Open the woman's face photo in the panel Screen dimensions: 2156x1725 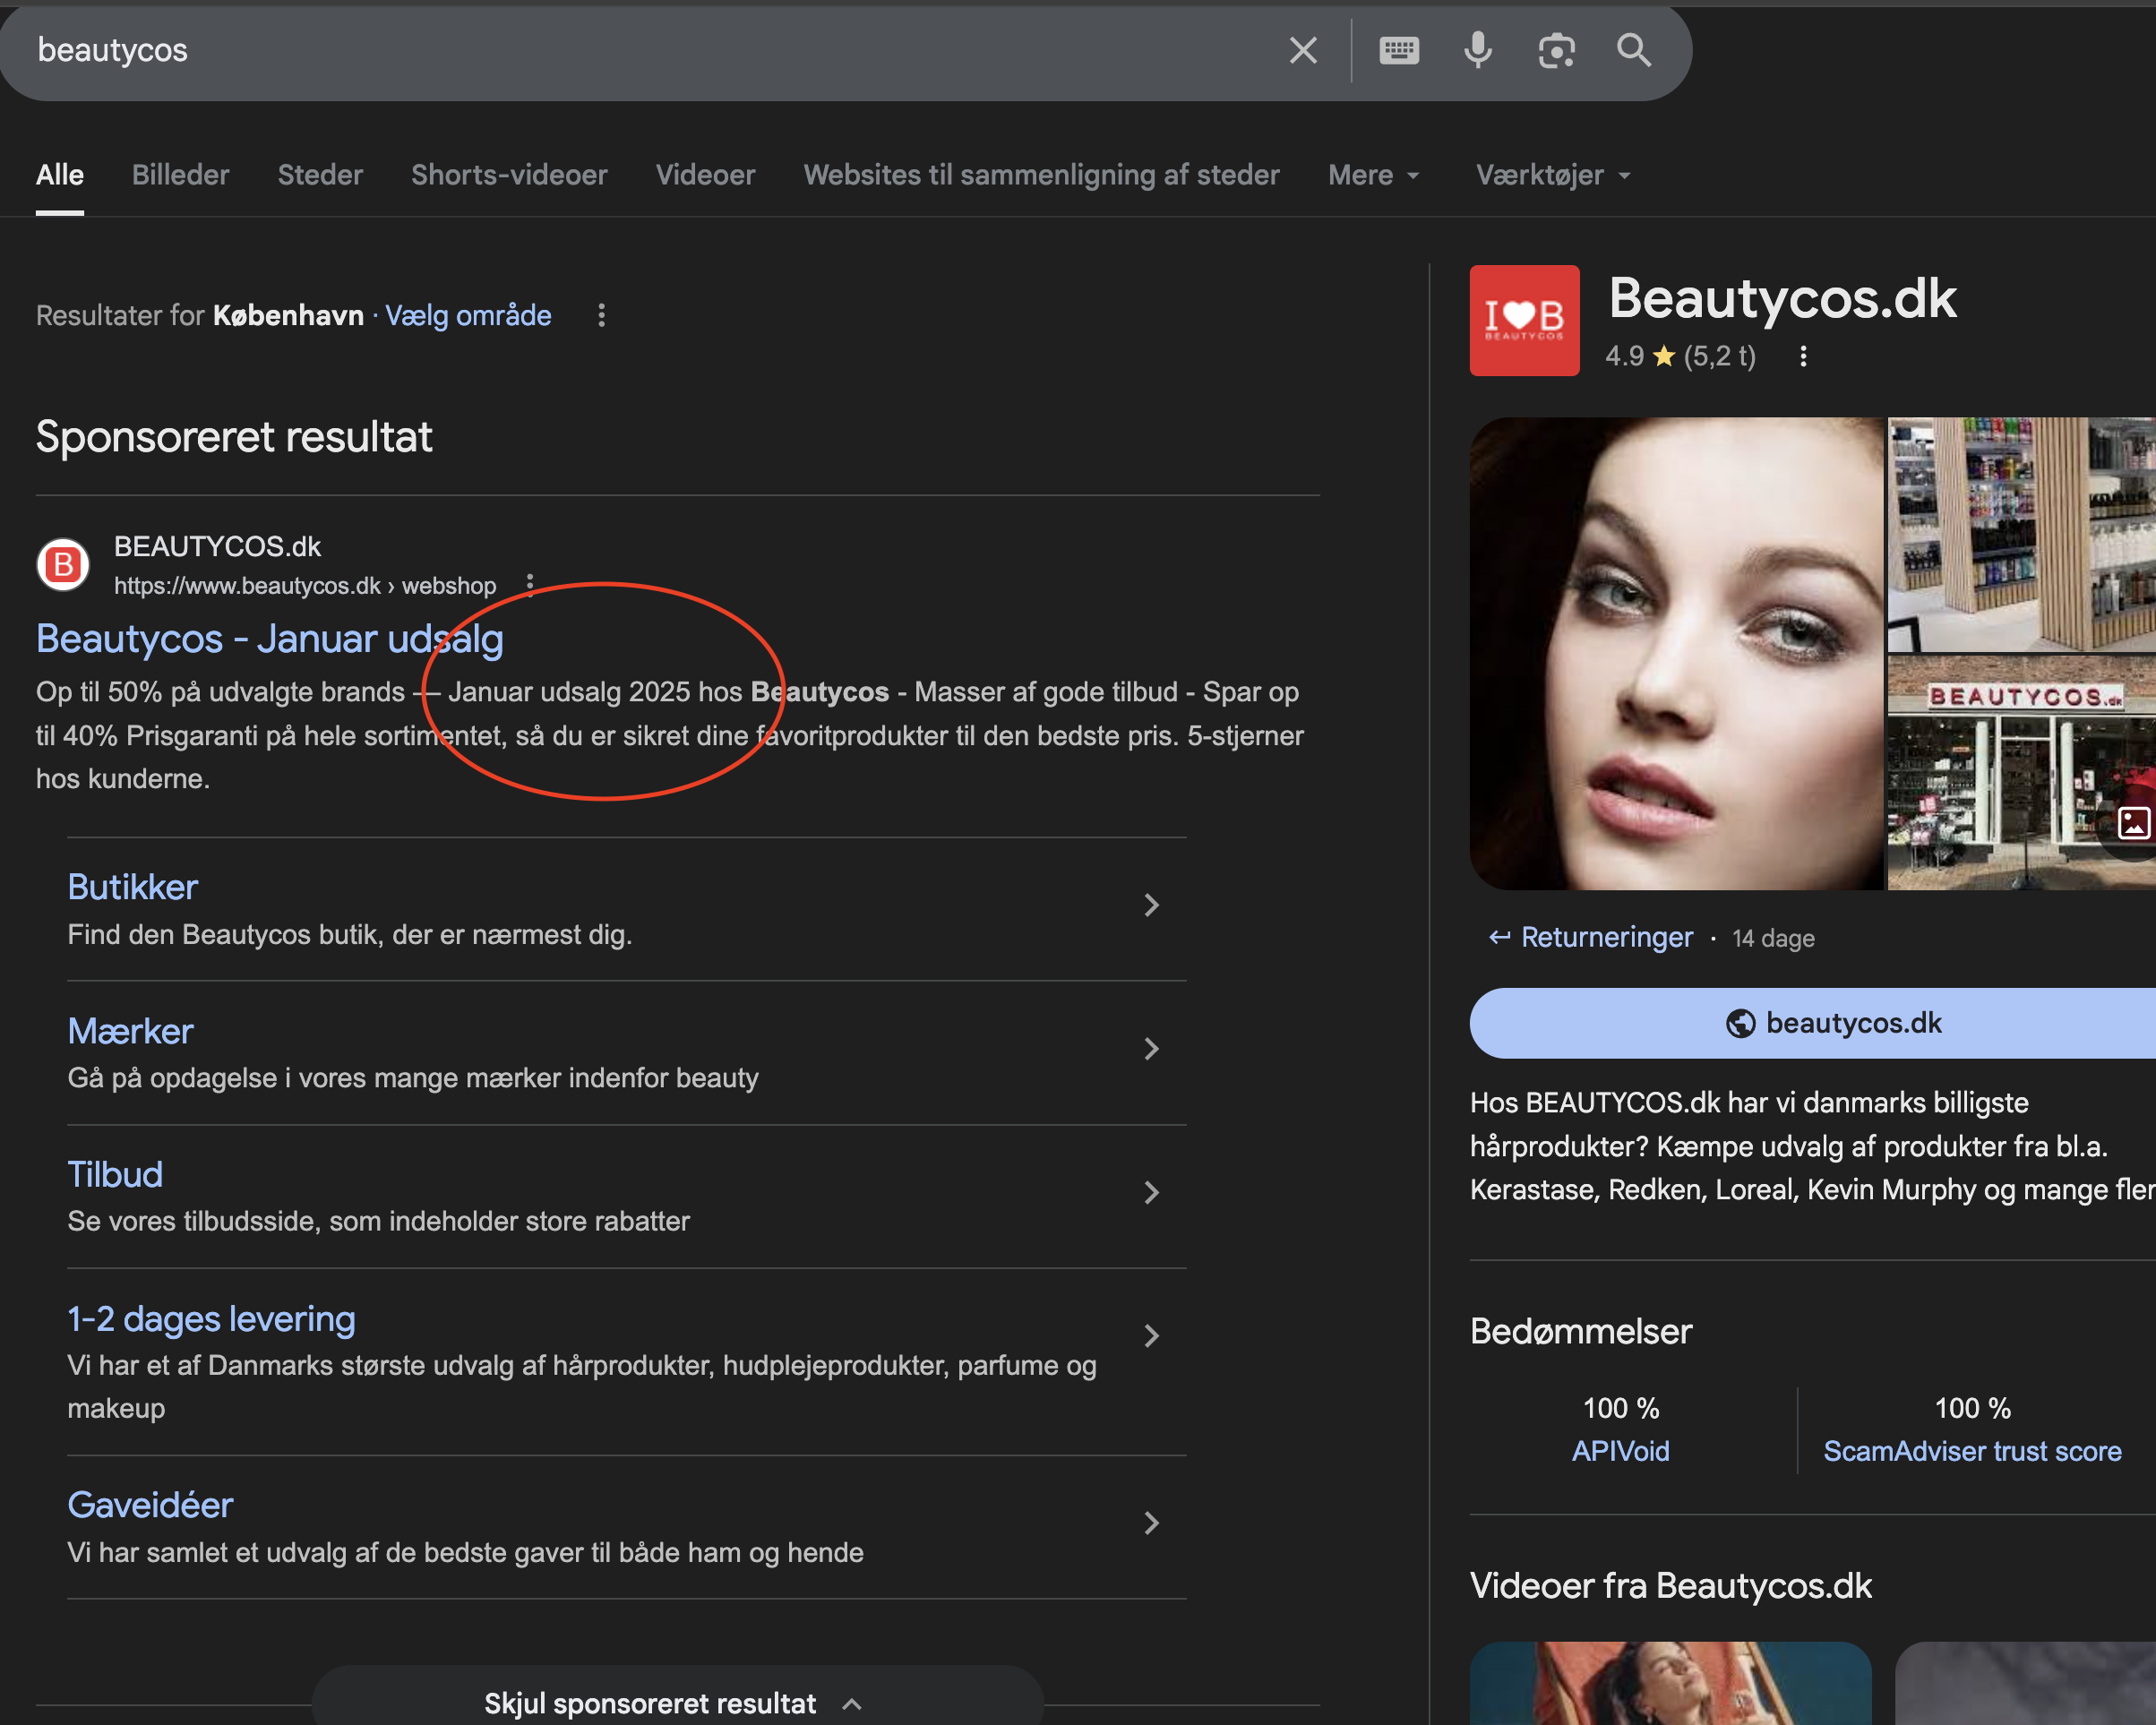click(x=1676, y=653)
